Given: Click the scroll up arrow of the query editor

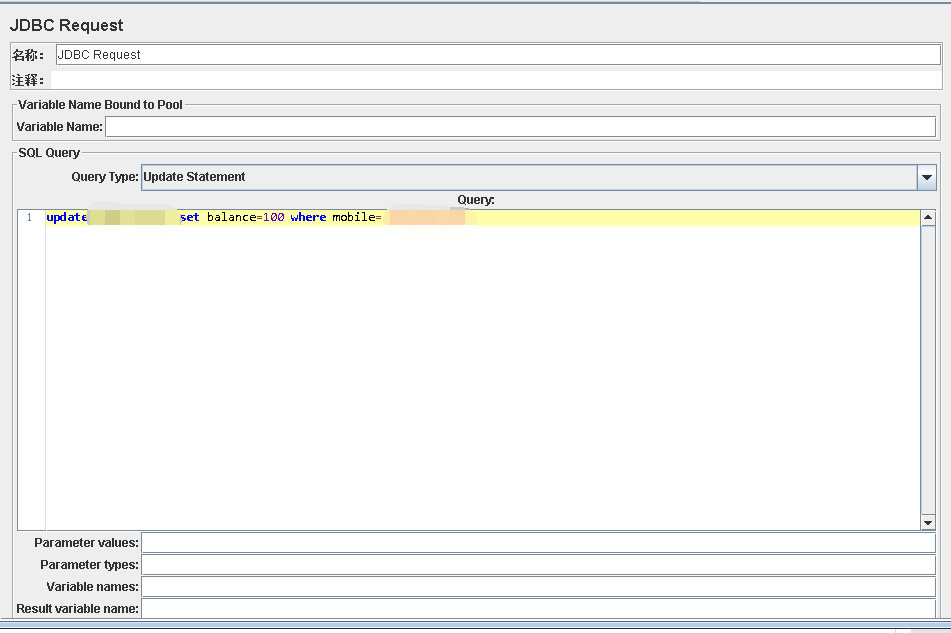Looking at the screenshot, I should [928, 218].
